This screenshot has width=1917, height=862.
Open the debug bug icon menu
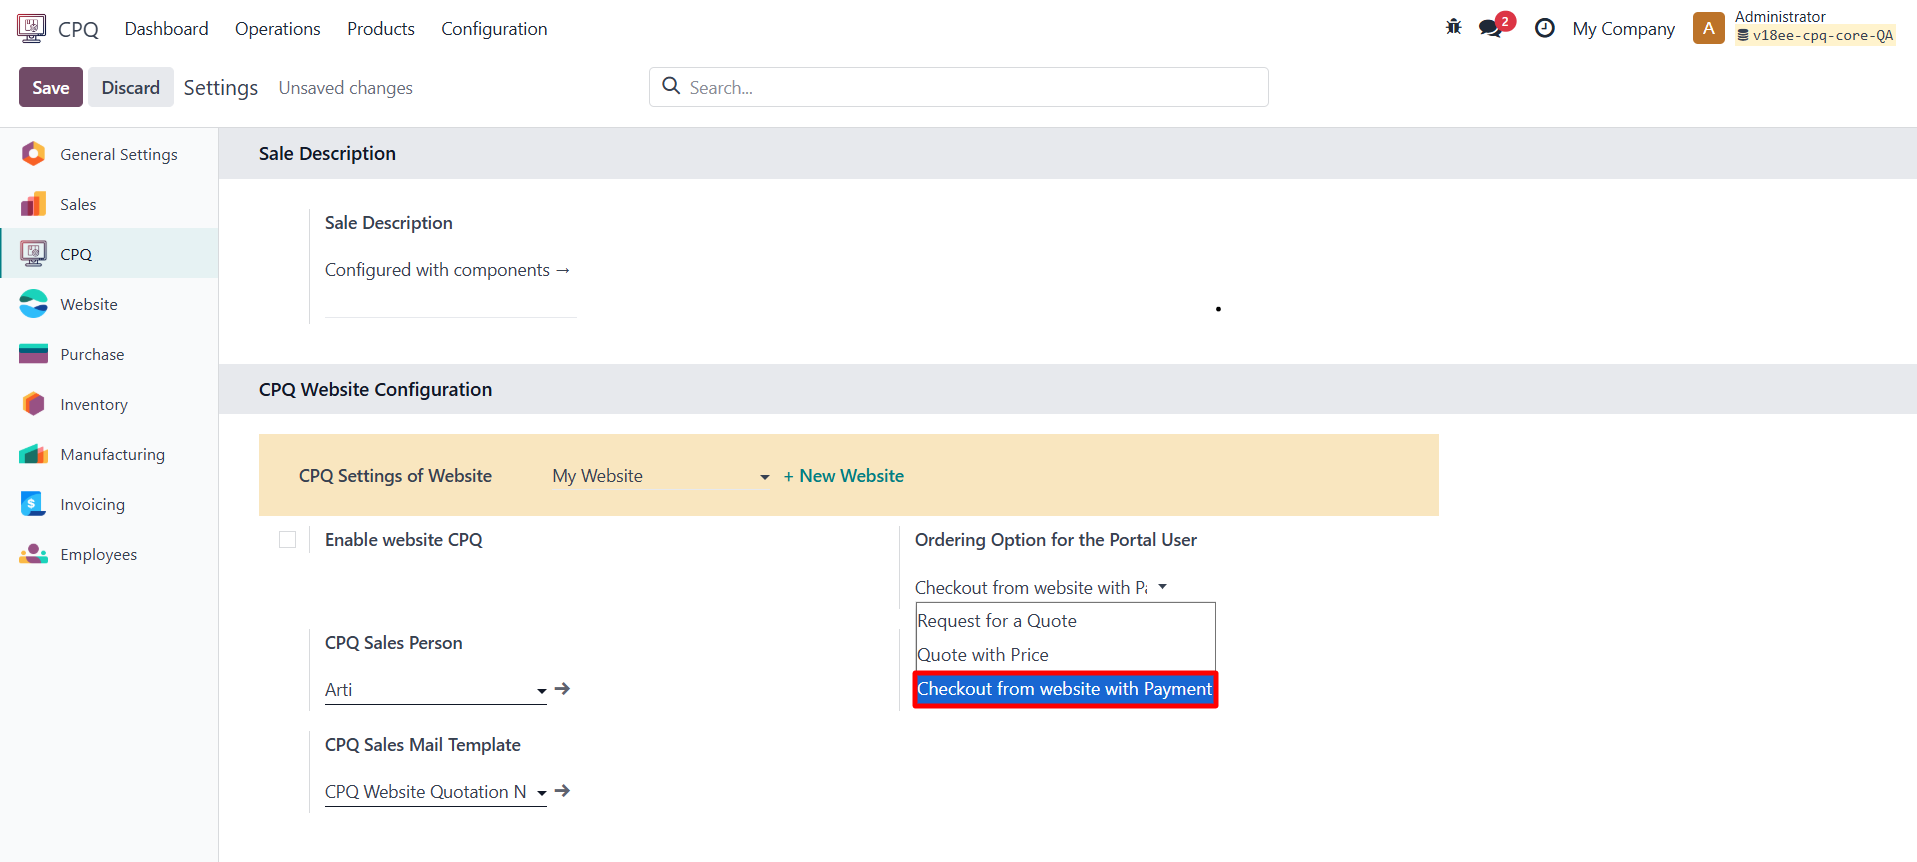(1453, 28)
